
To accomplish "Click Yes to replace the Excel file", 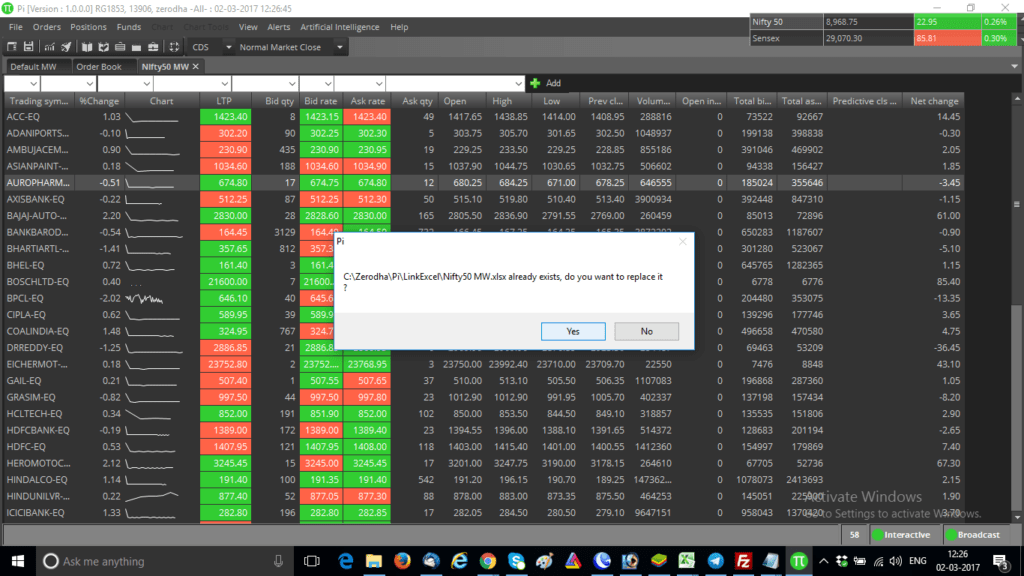I will (573, 331).
